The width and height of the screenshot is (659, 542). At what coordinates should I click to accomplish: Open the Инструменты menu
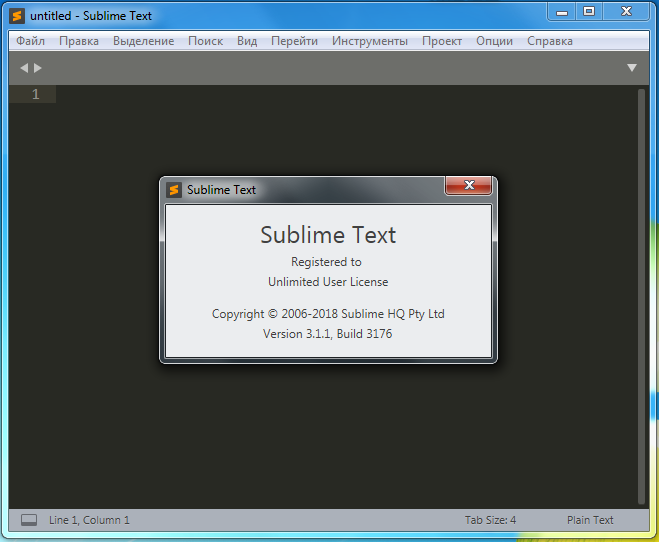click(x=370, y=41)
